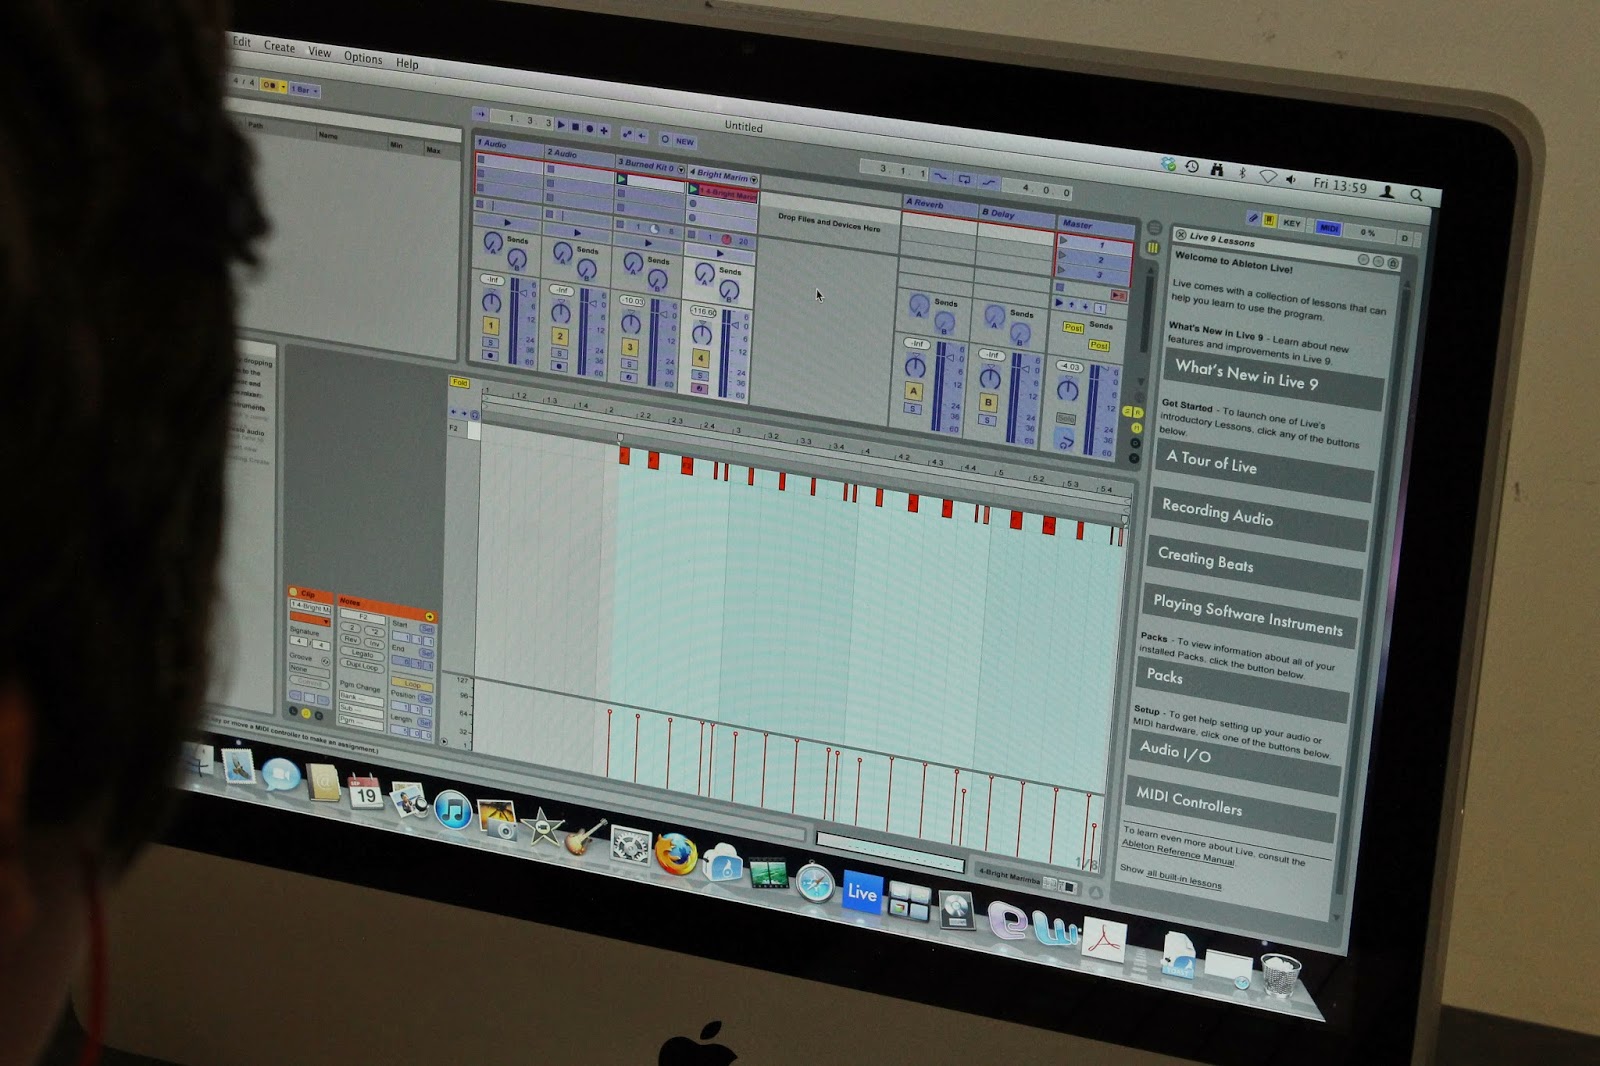The height and width of the screenshot is (1066, 1600).
Task: Click the Re-enable Automation arrow button
Action: click(641, 135)
